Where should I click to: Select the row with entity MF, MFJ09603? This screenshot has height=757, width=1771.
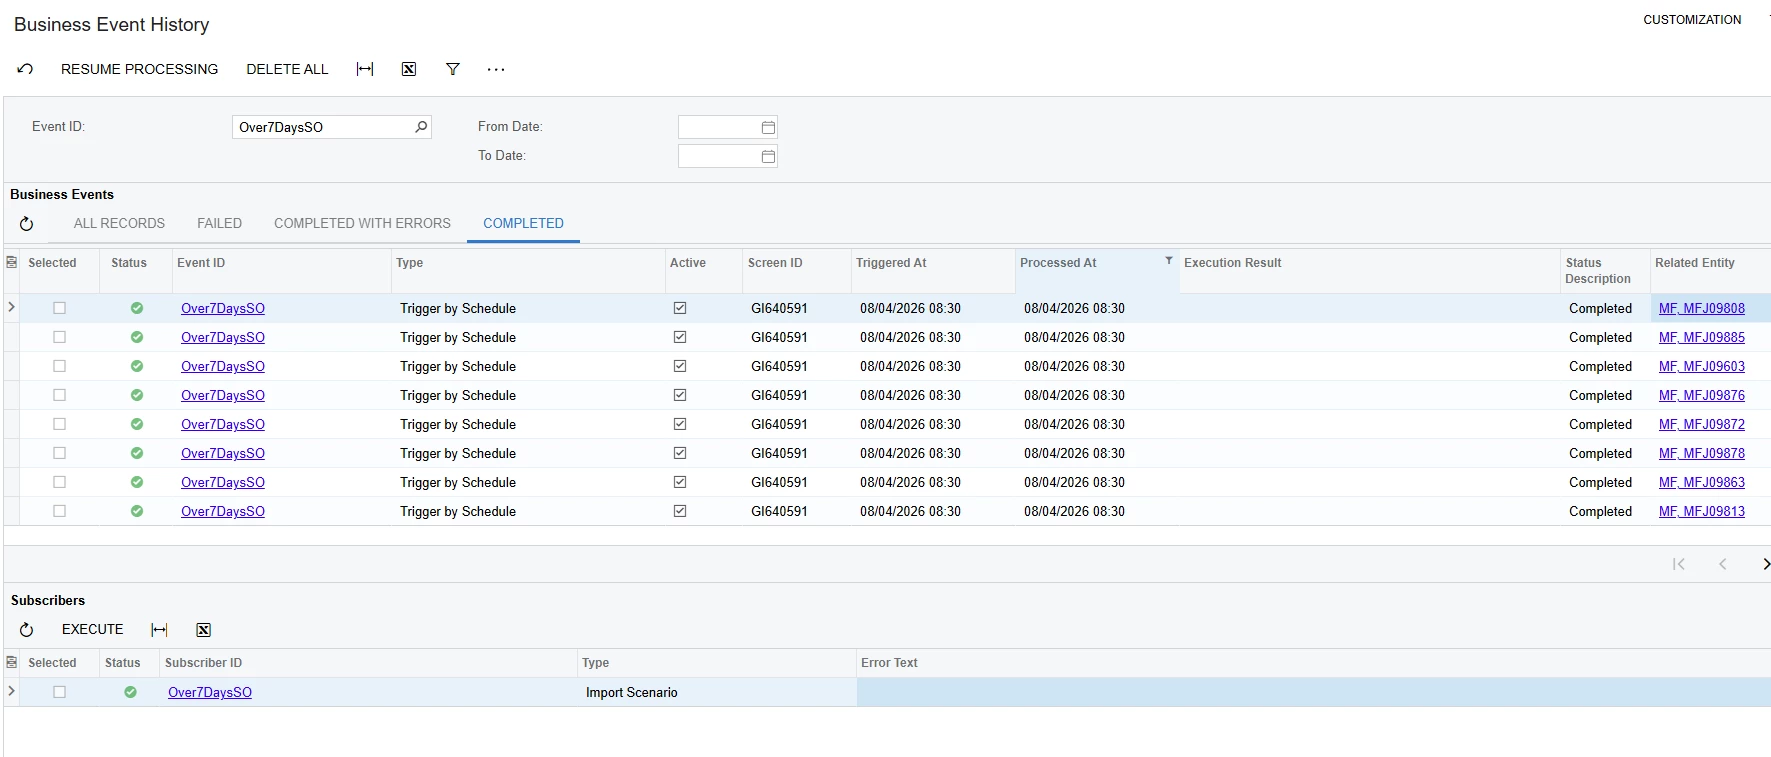(59, 366)
